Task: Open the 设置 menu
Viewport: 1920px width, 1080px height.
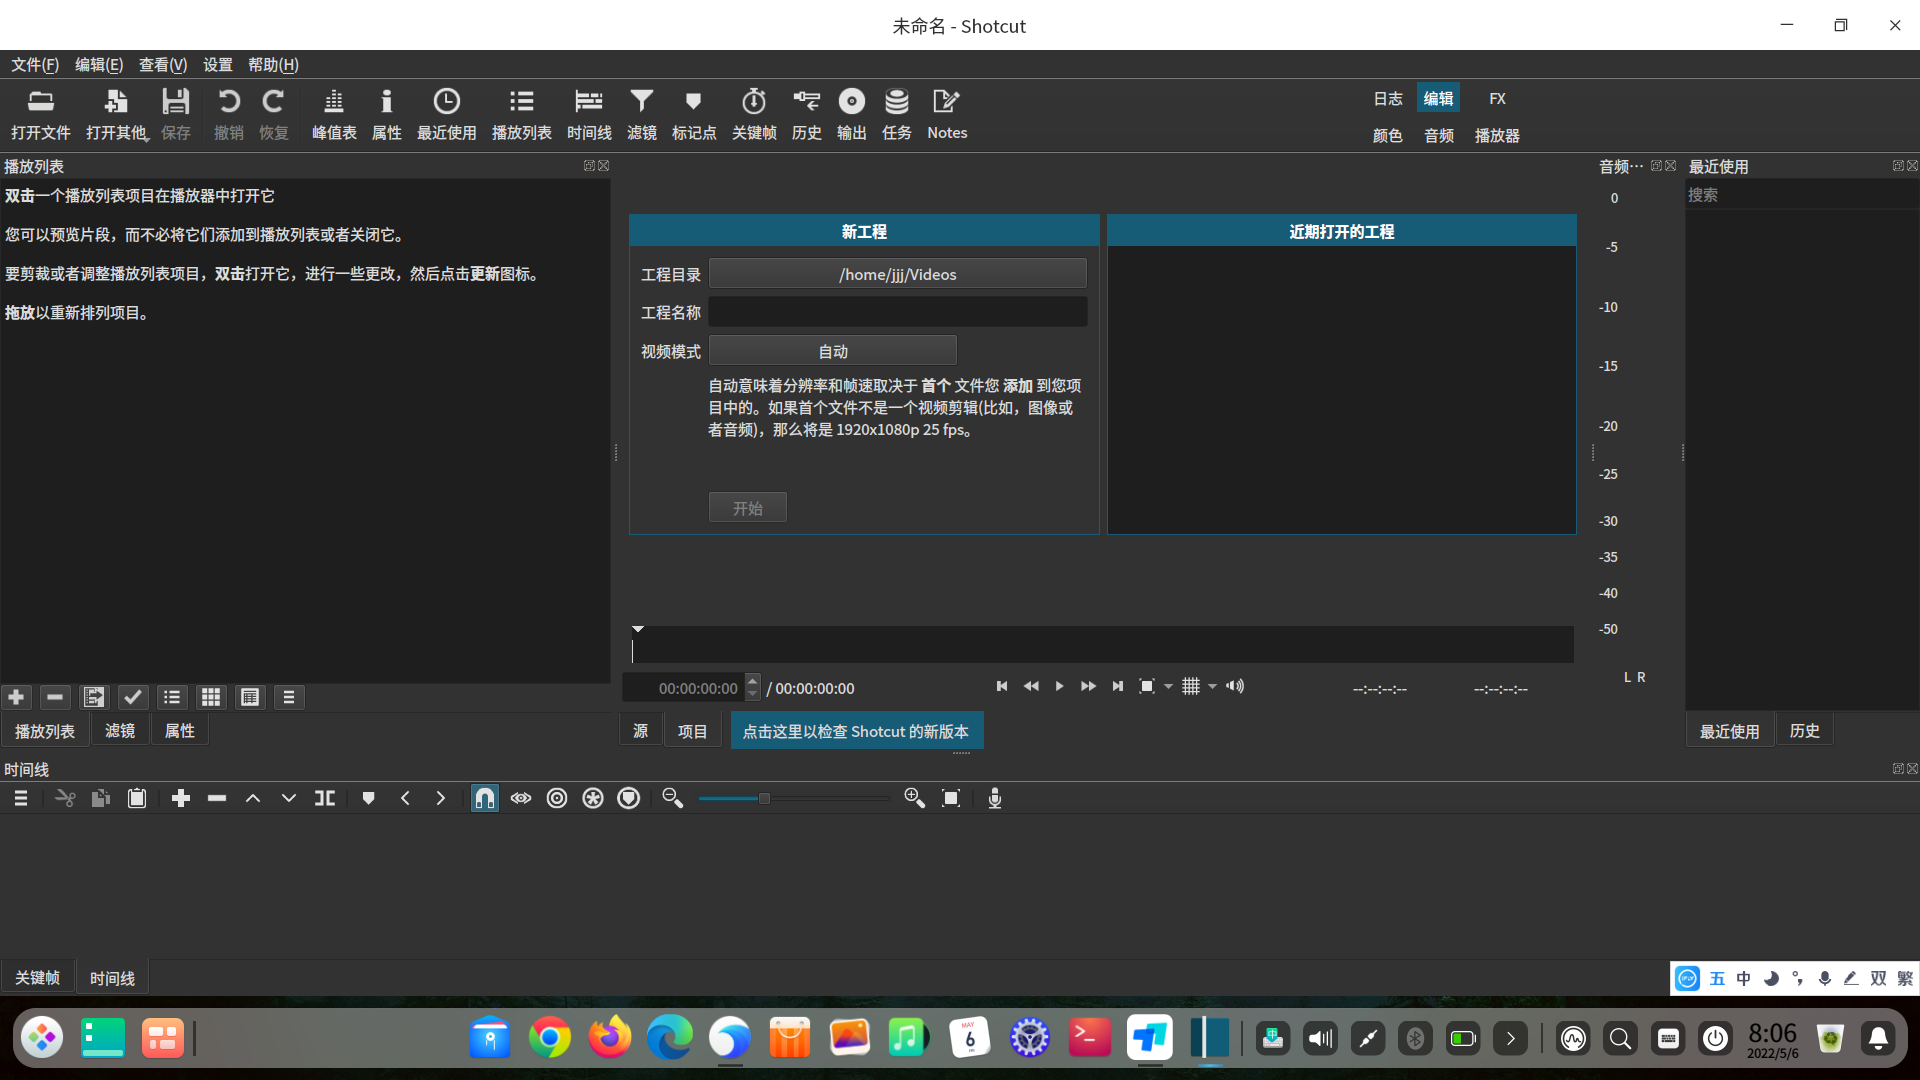Action: tap(217, 65)
